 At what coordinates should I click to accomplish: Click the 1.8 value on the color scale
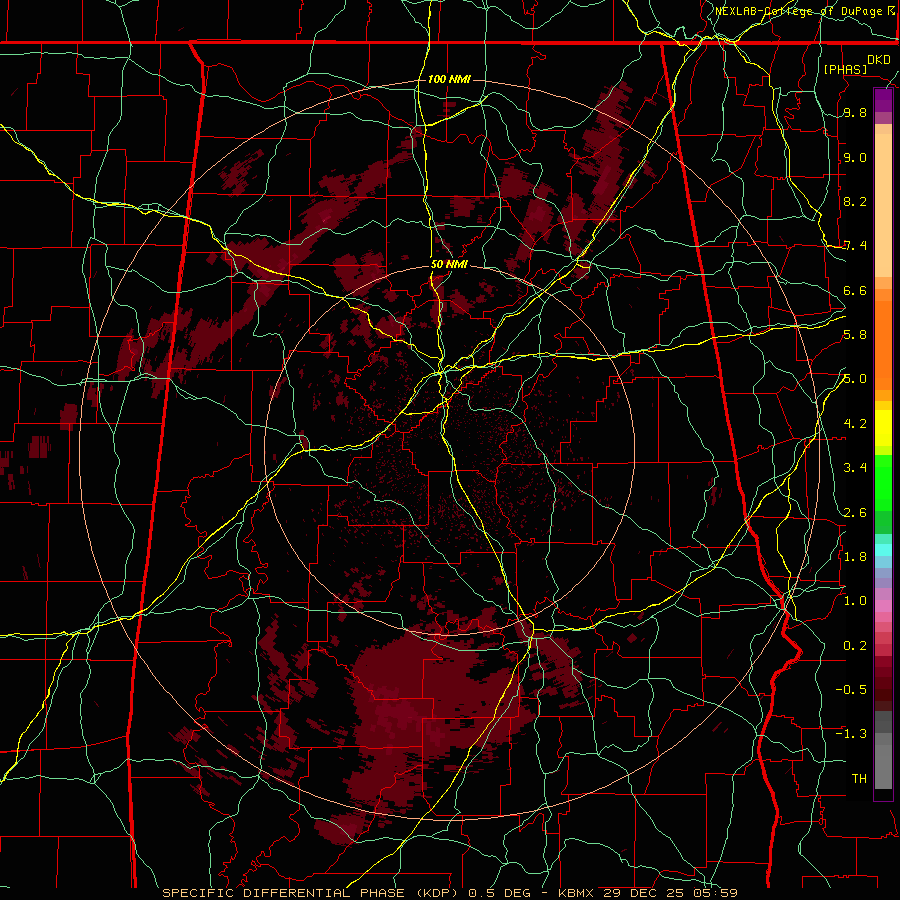tap(855, 557)
